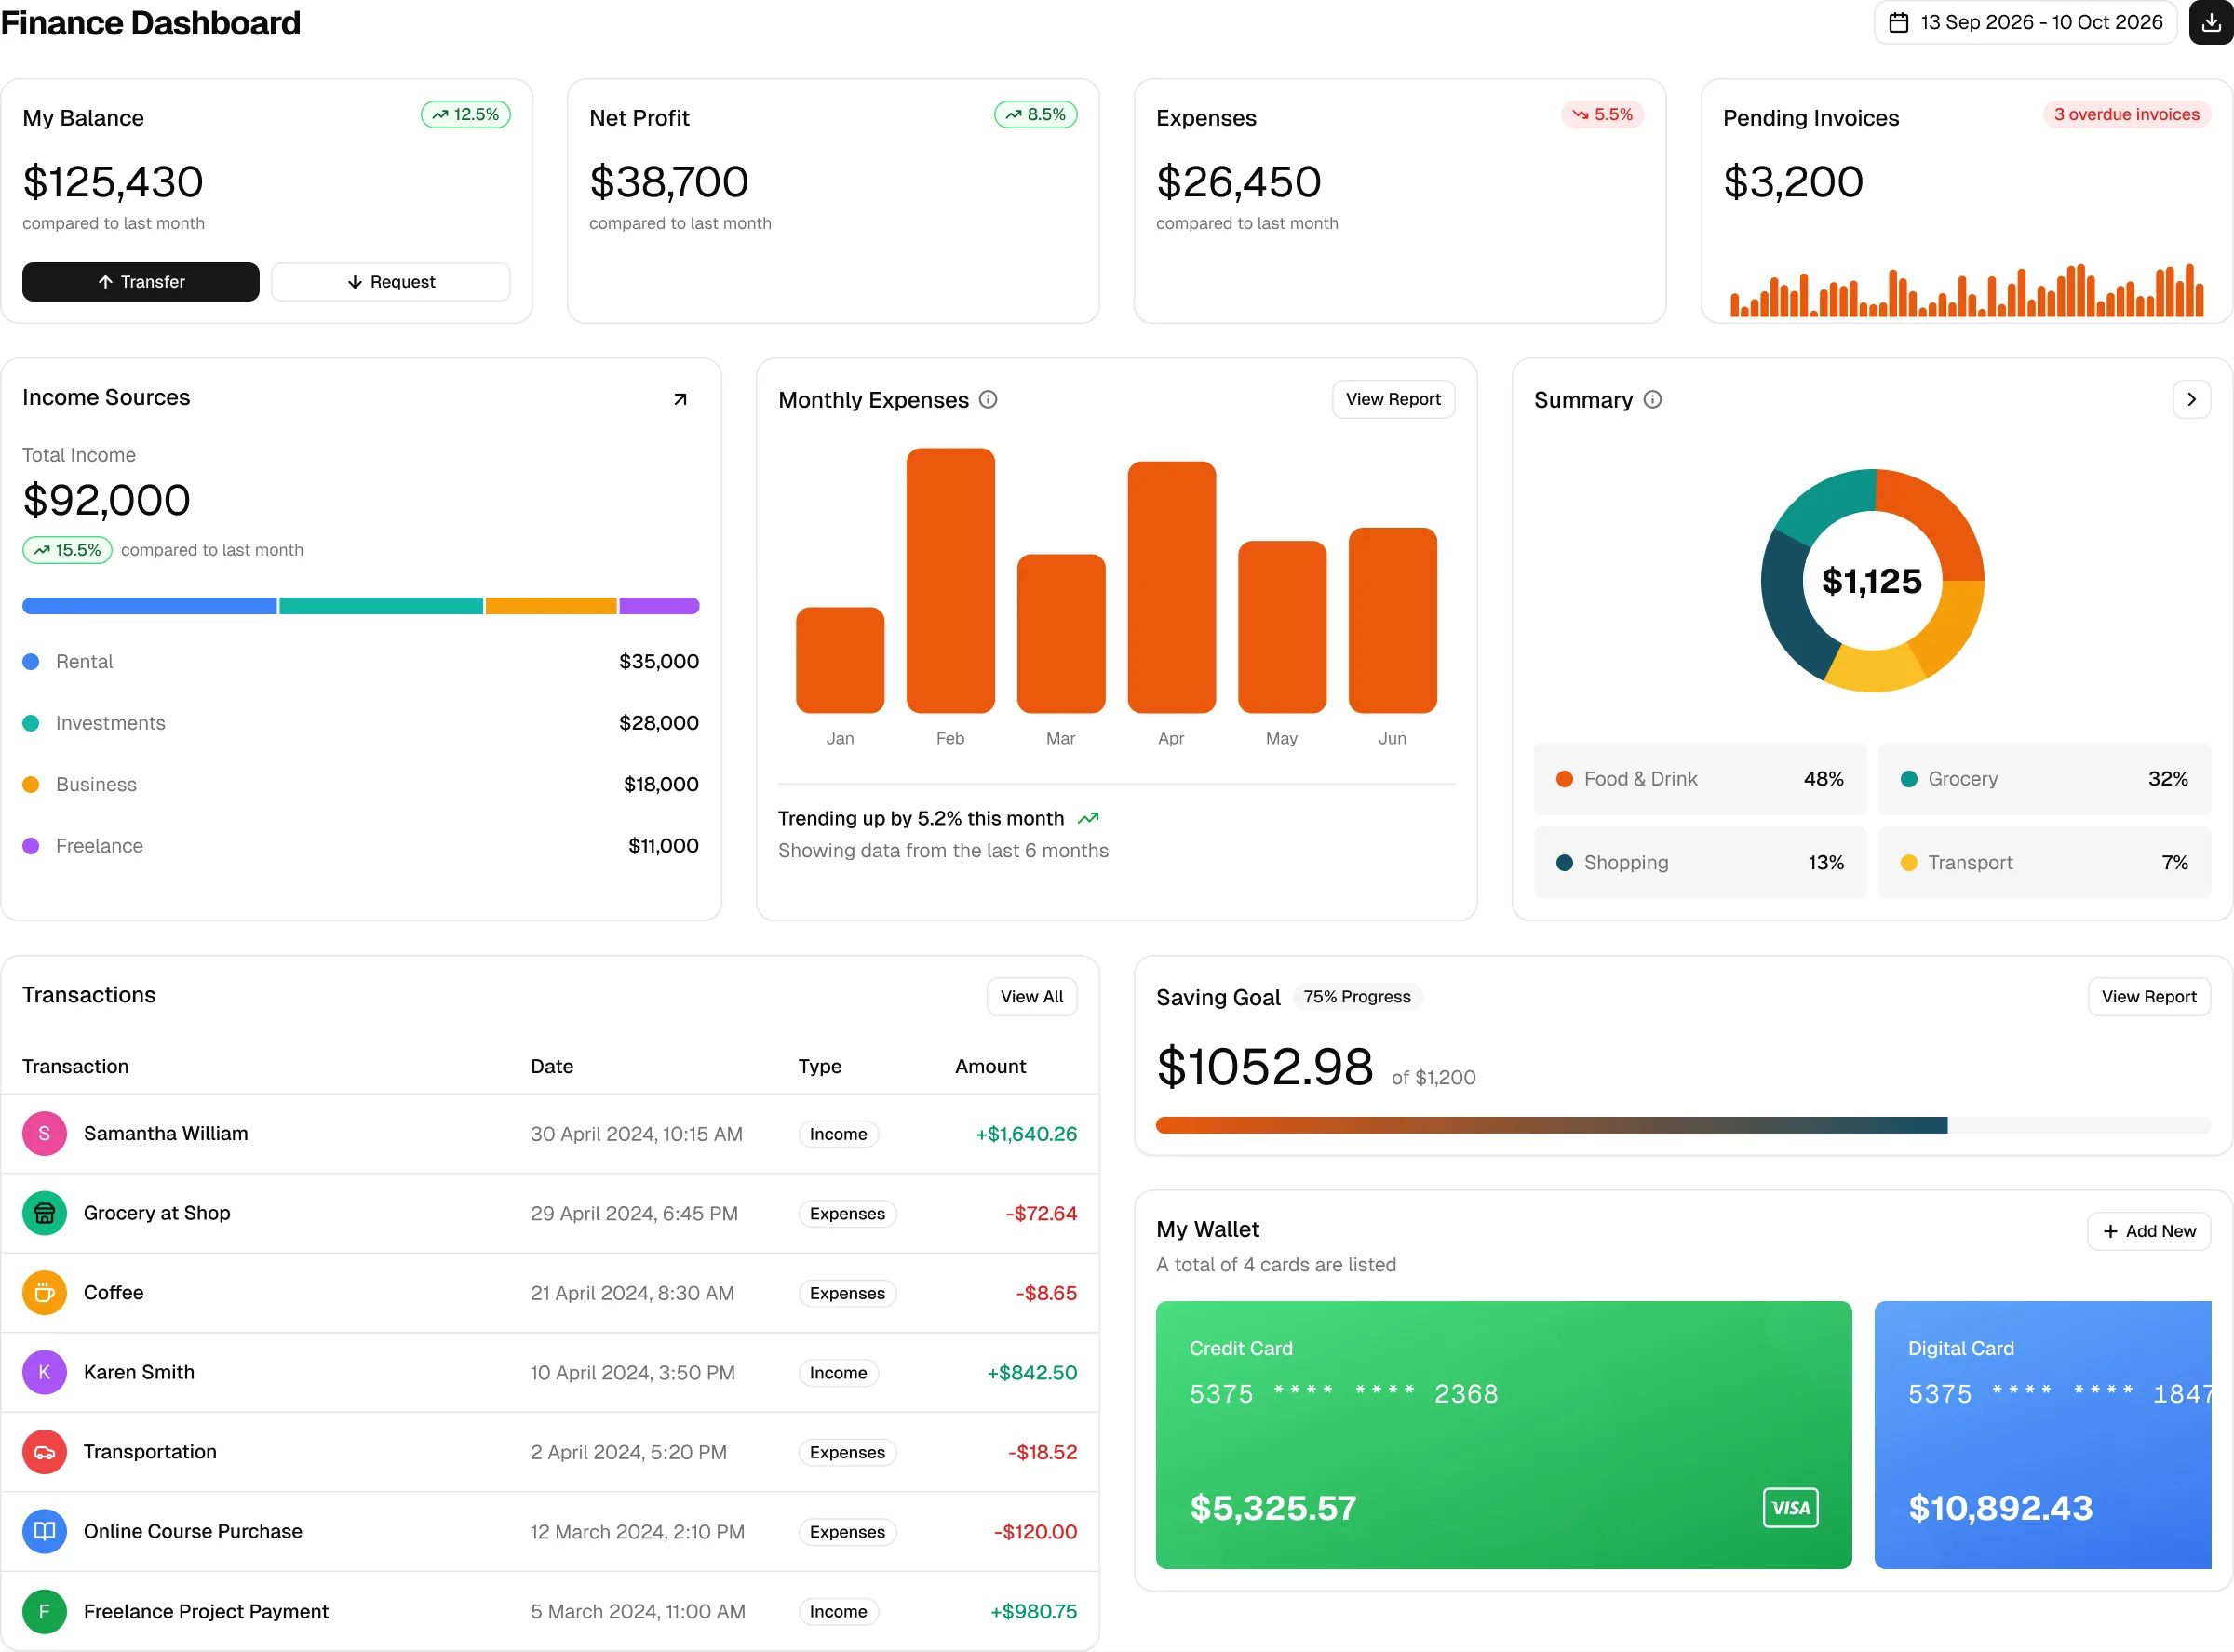Viewport: 2234px width, 1652px height.
Task: Expand the Summary card chevron
Action: point(2191,399)
